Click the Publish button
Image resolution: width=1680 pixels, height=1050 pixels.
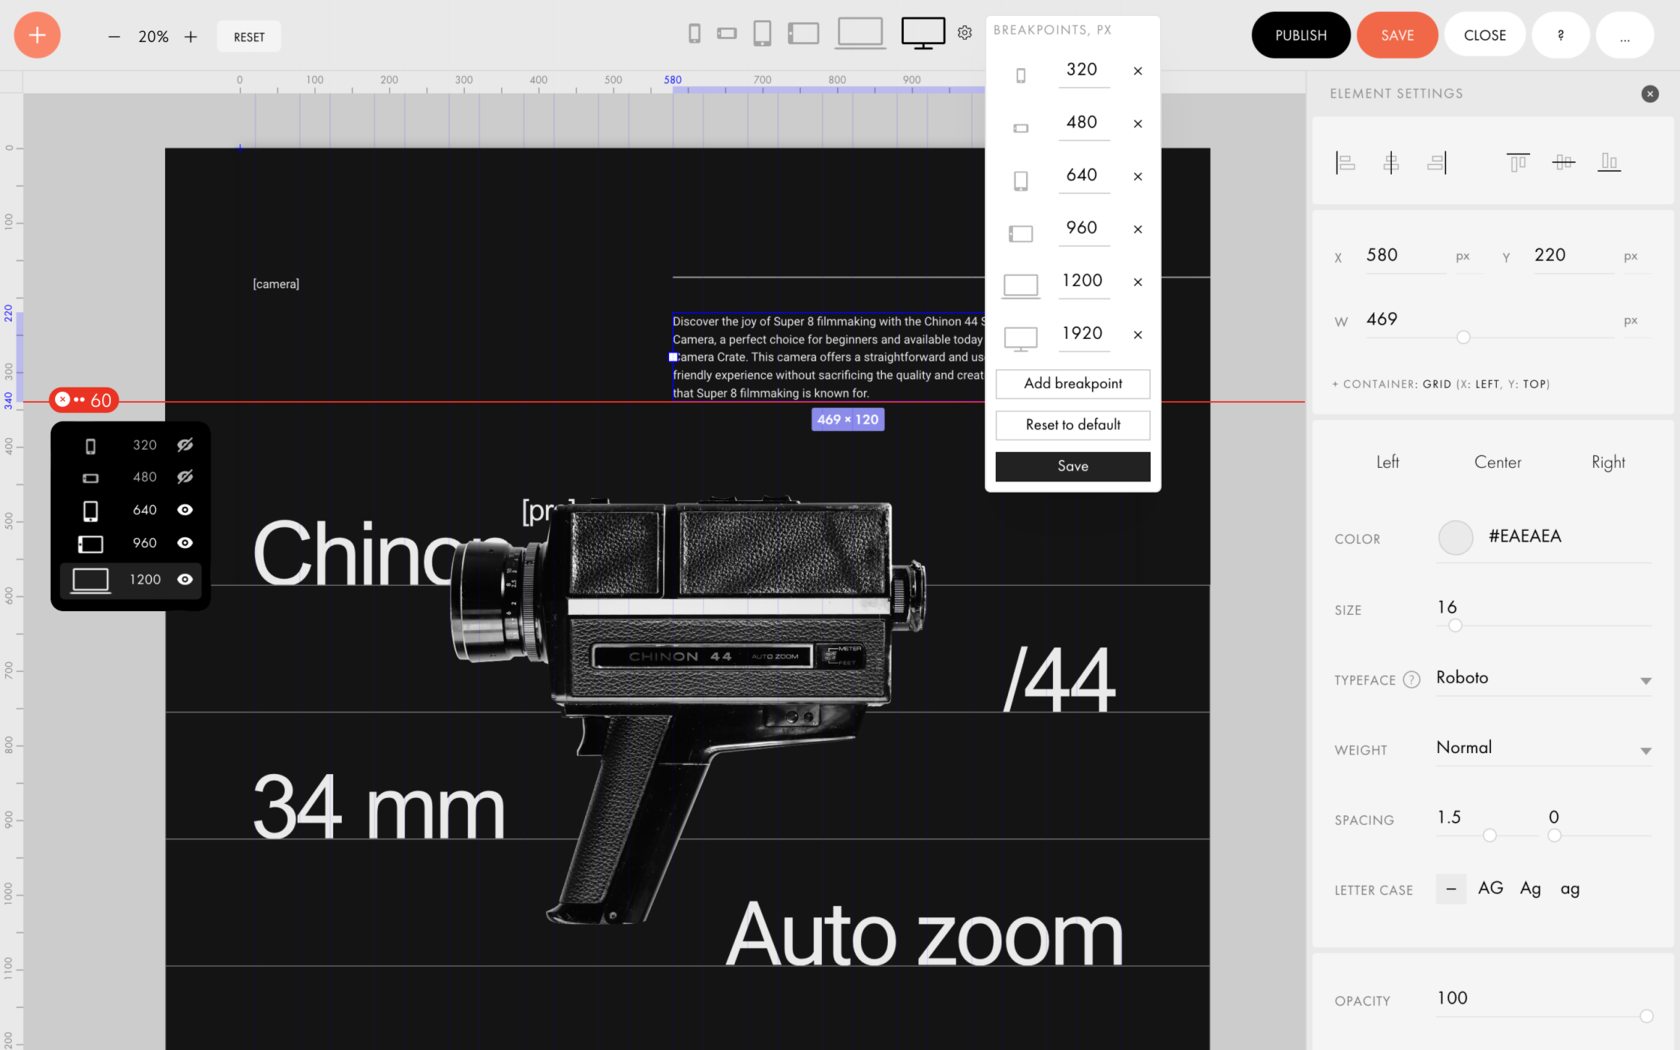1301,35
